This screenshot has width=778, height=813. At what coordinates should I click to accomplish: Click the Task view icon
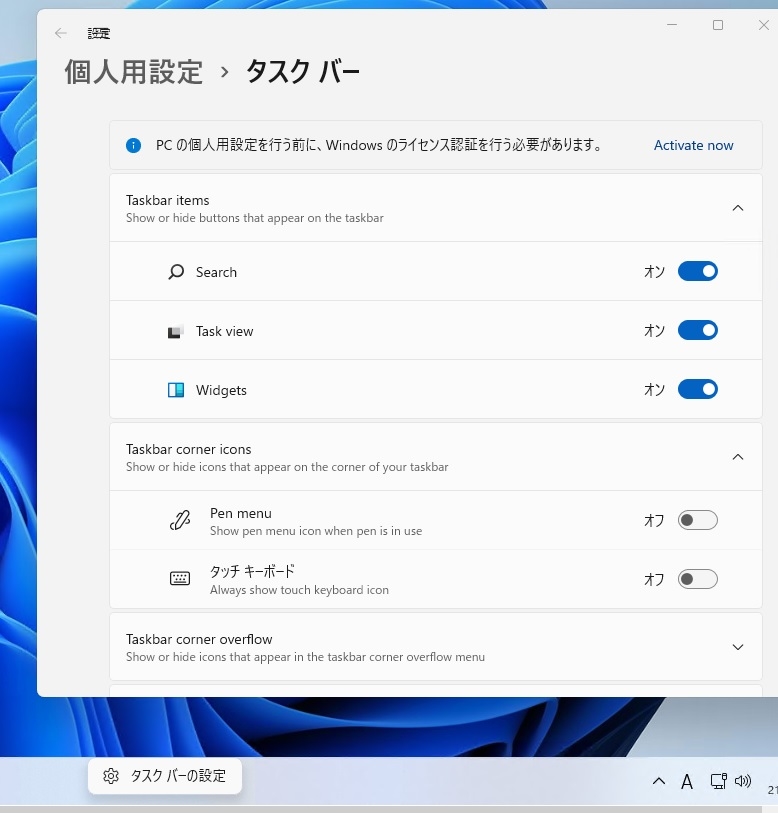point(176,331)
